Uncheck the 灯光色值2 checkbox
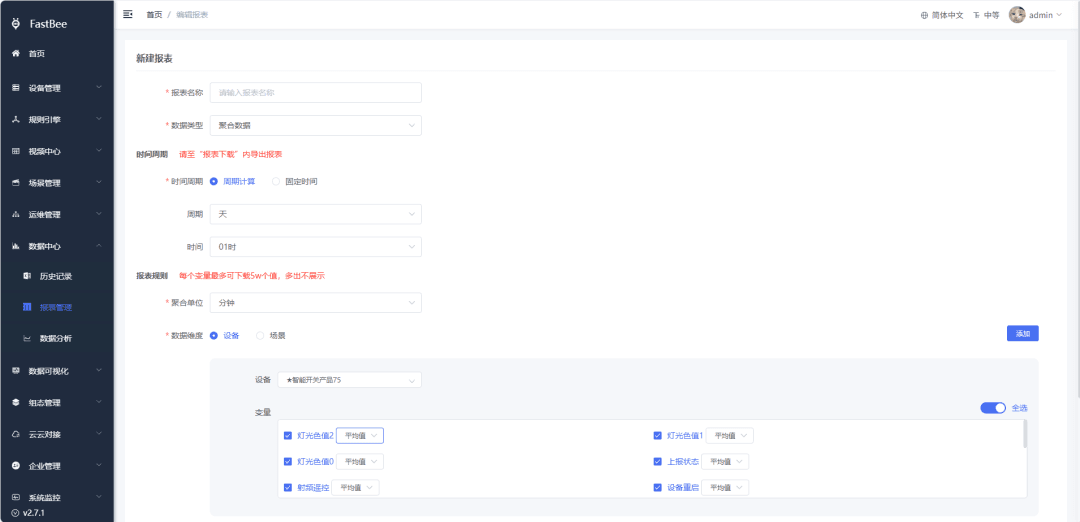Screen dimensions: 1080x522 pyautogui.click(x=288, y=436)
